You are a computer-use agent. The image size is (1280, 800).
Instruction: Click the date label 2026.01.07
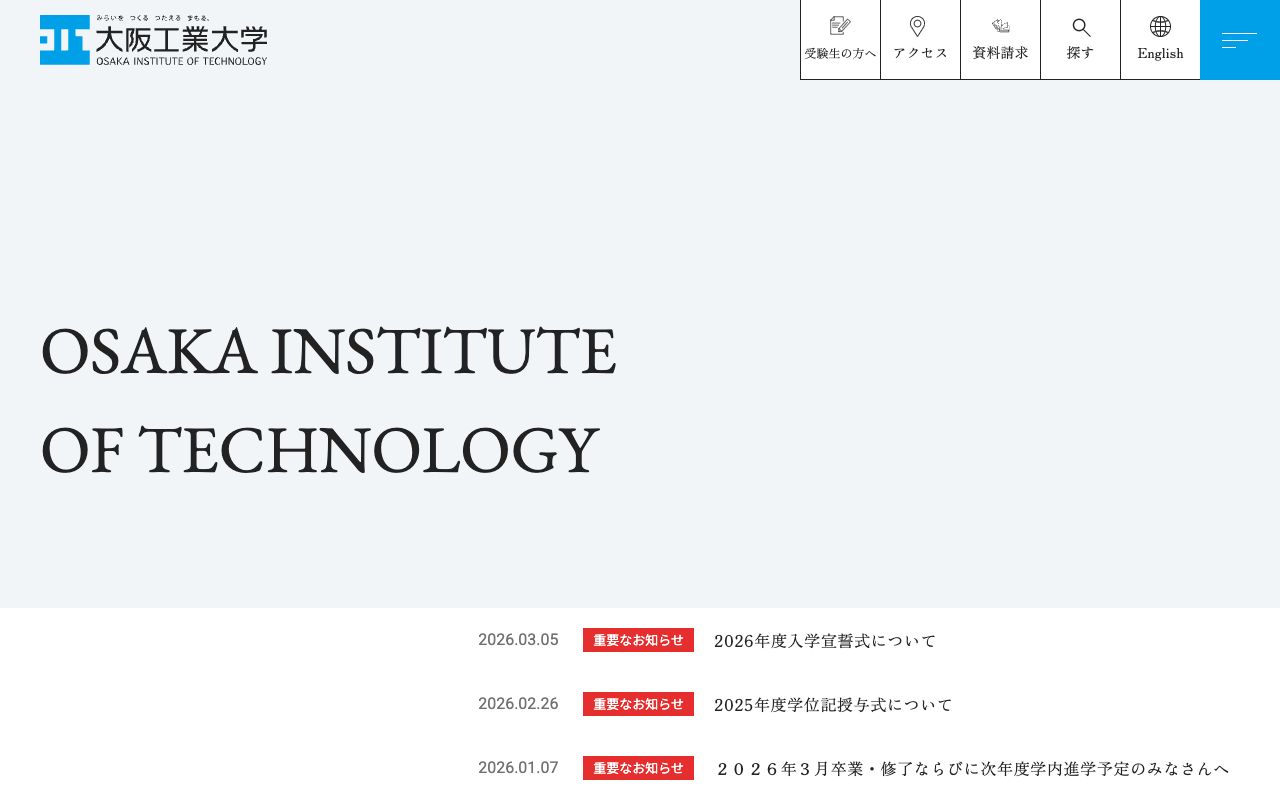pyautogui.click(x=518, y=768)
